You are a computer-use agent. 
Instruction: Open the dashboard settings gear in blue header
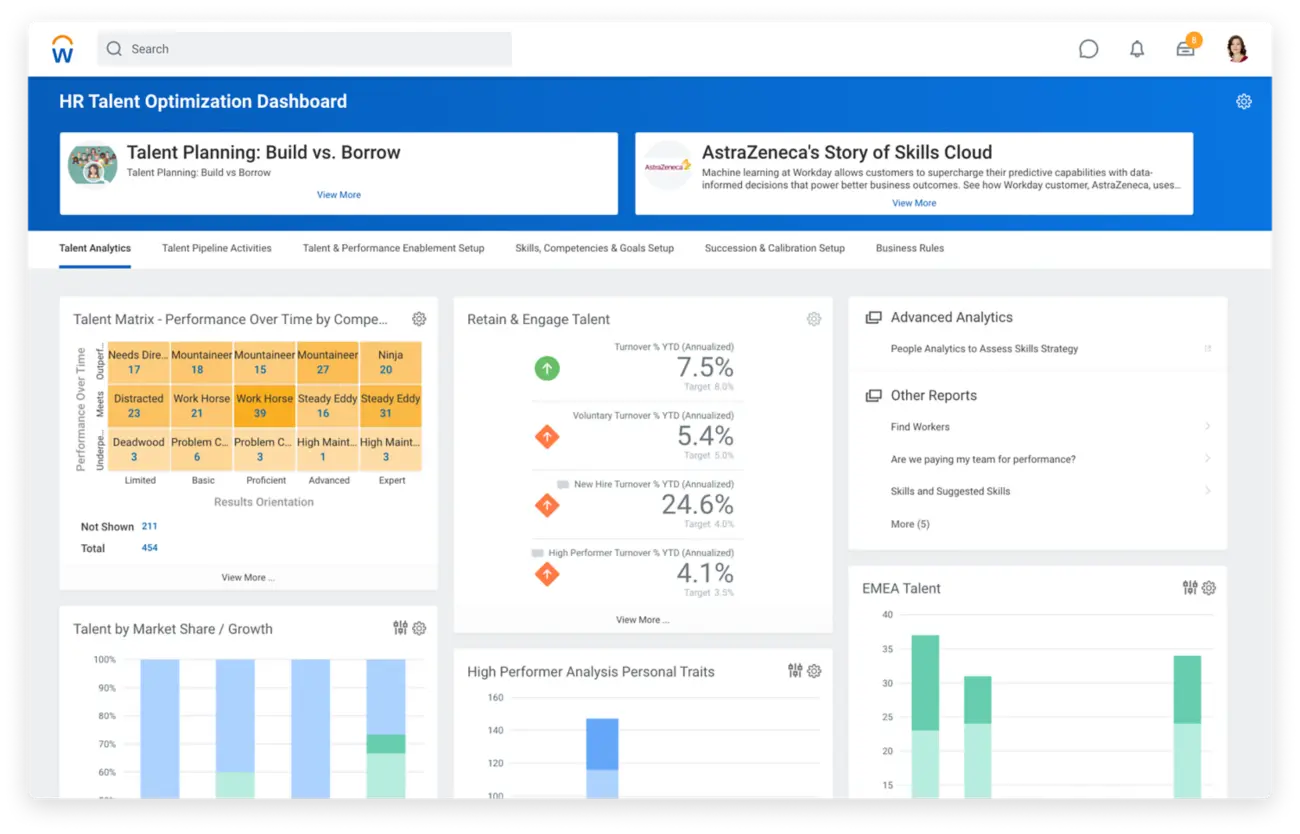(1243, 101)
